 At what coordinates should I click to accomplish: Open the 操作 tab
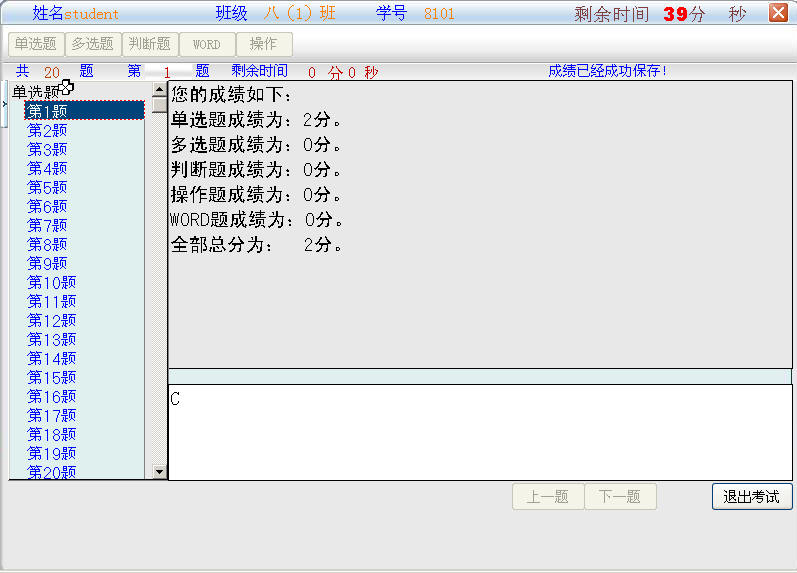click(264, 44)
